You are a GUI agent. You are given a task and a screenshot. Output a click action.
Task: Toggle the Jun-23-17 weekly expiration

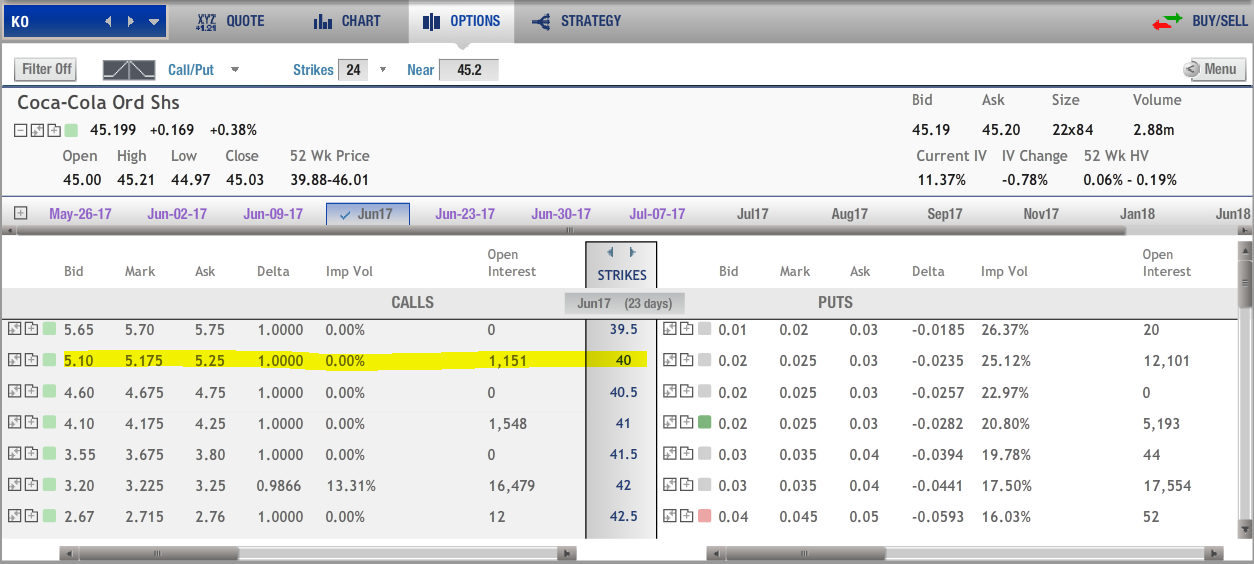(x=465, y=214)
